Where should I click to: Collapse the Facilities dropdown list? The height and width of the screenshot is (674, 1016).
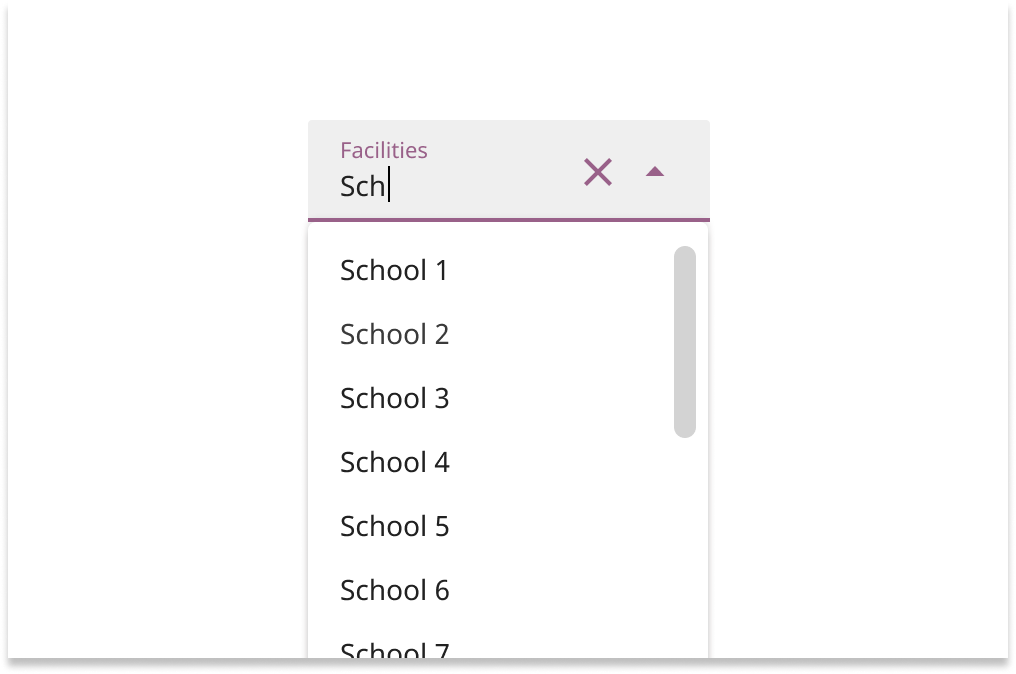(655, 172)
